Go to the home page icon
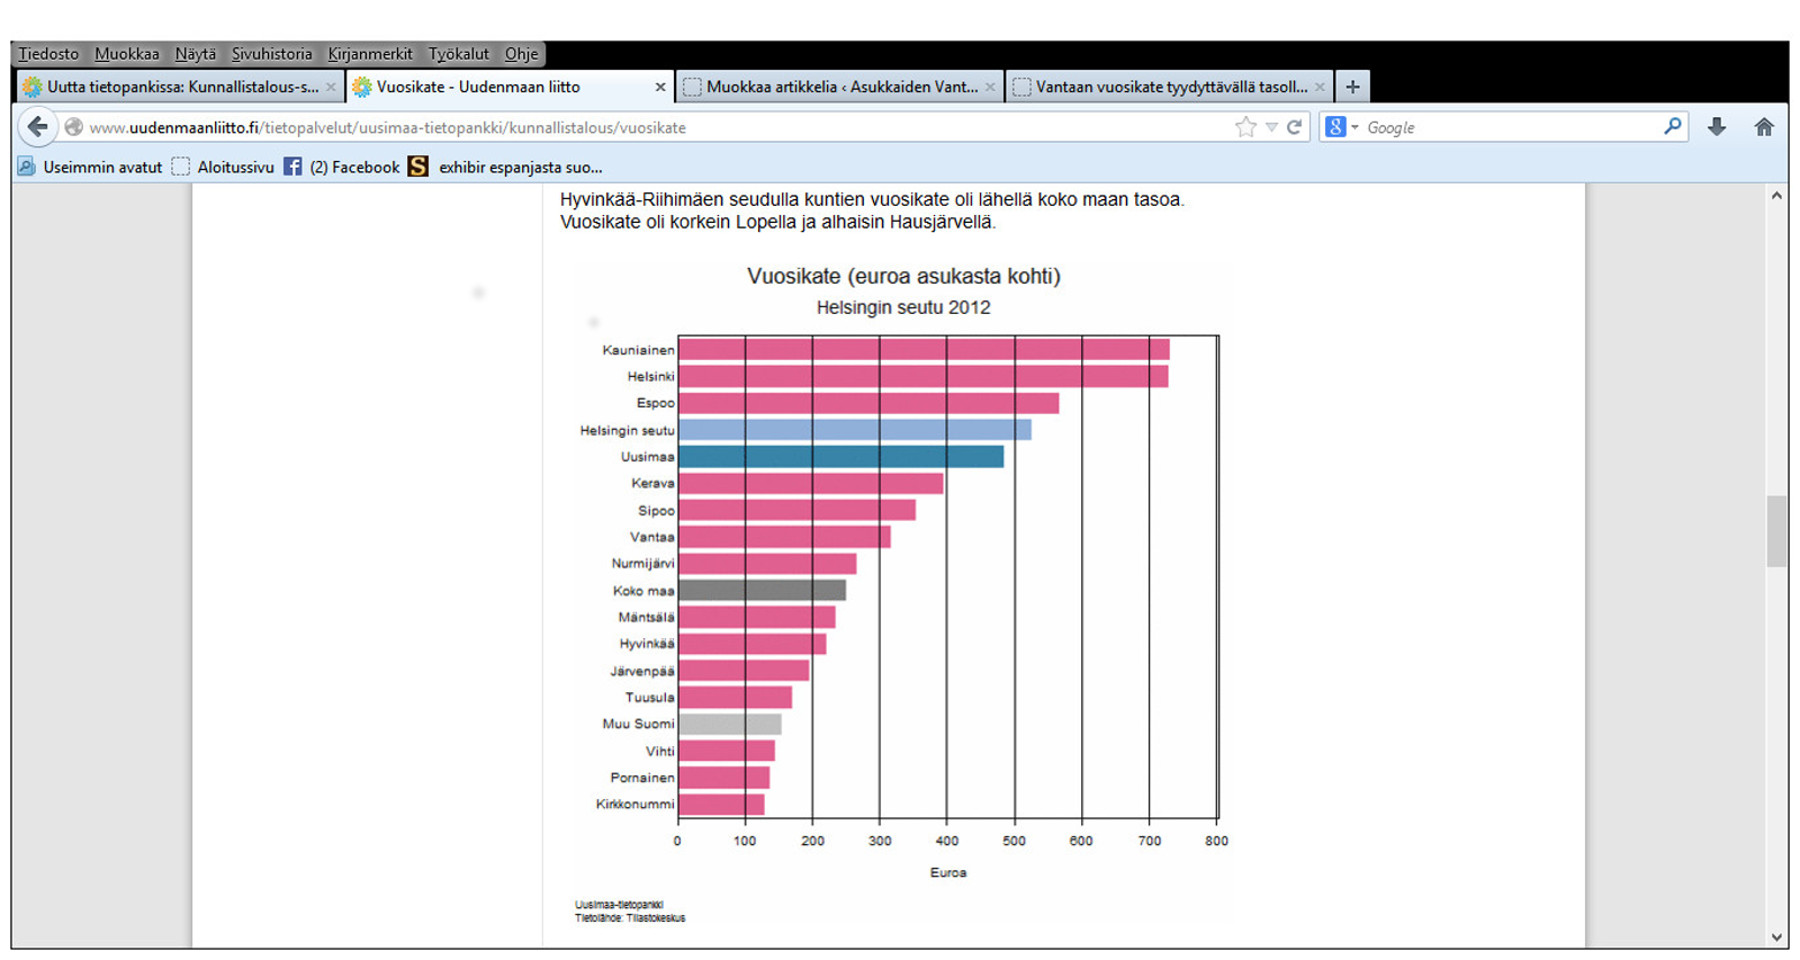The image size is (1800, 960). coord(1764,127)
